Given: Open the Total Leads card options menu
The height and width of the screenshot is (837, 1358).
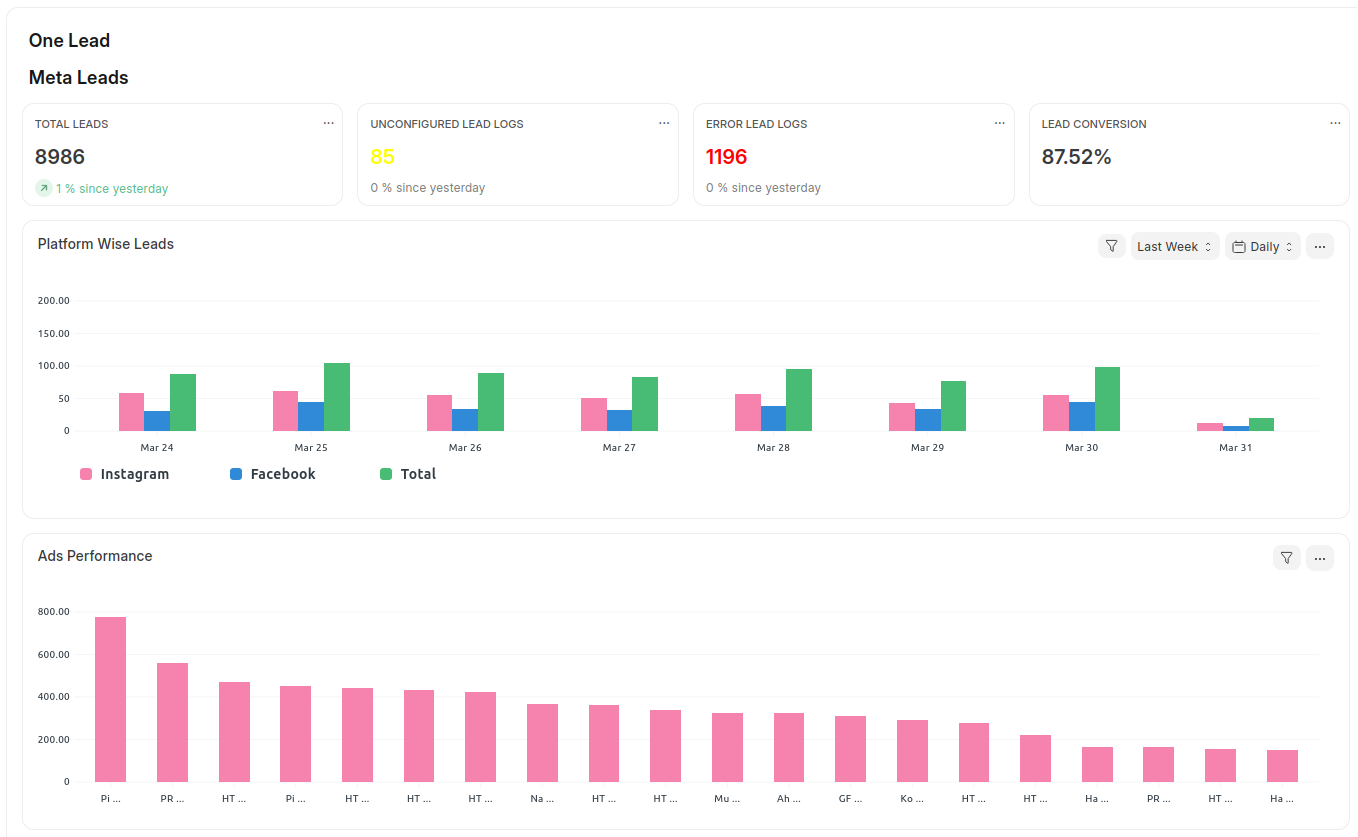Looking at the screenshot, I should tap(328, 123).
